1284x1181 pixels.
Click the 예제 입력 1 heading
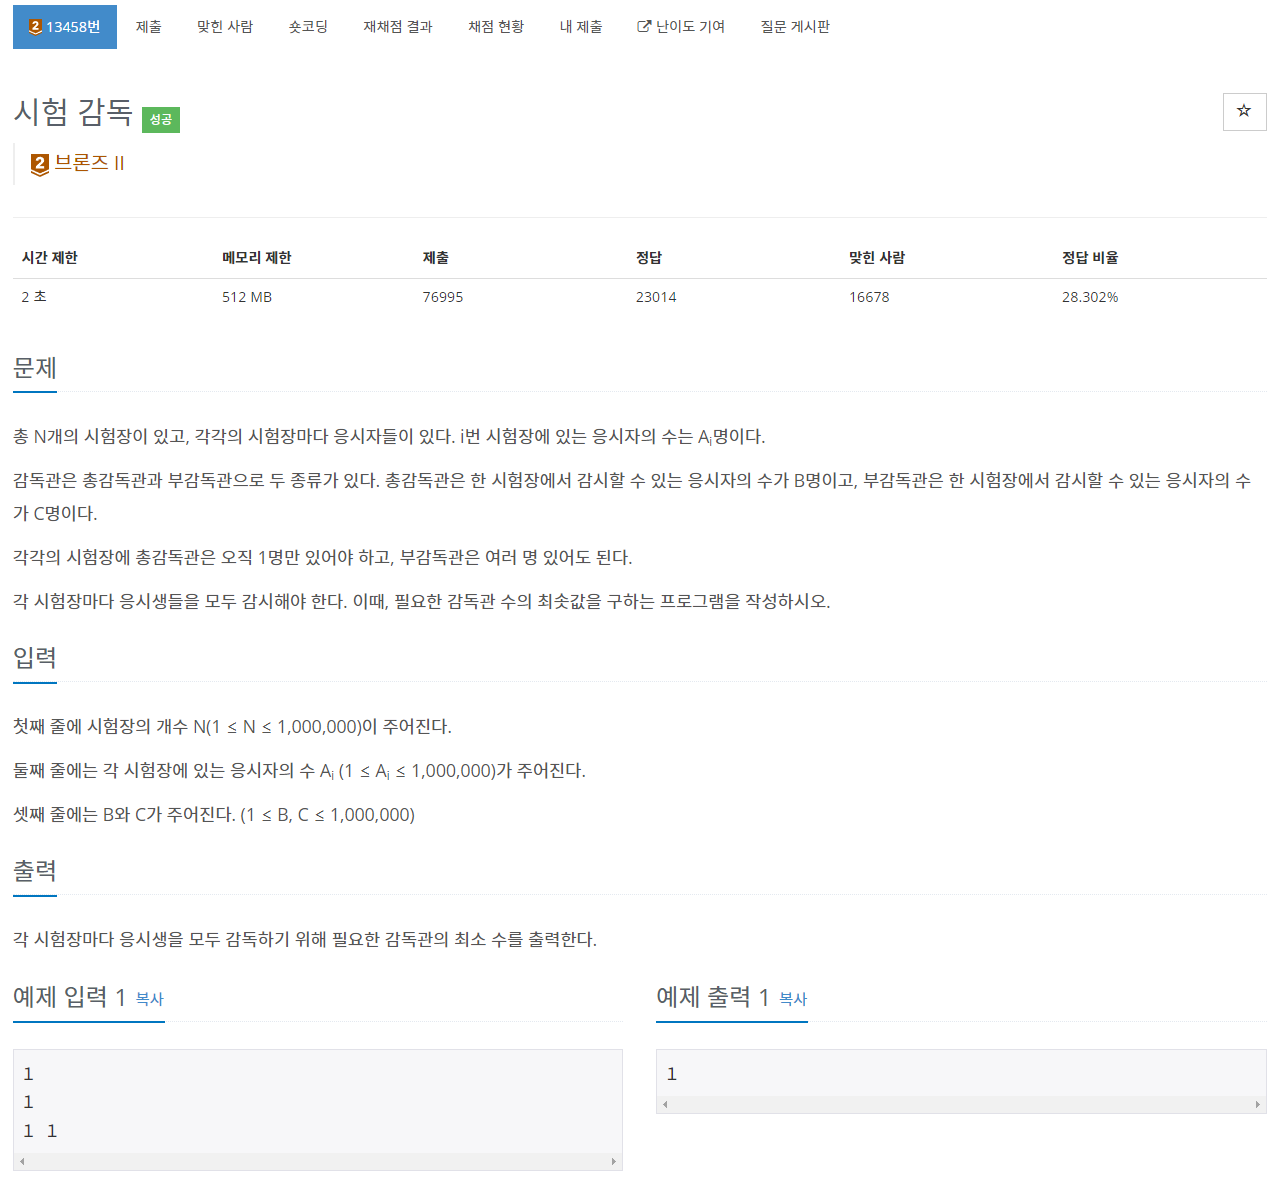click(x=69, y=997)
